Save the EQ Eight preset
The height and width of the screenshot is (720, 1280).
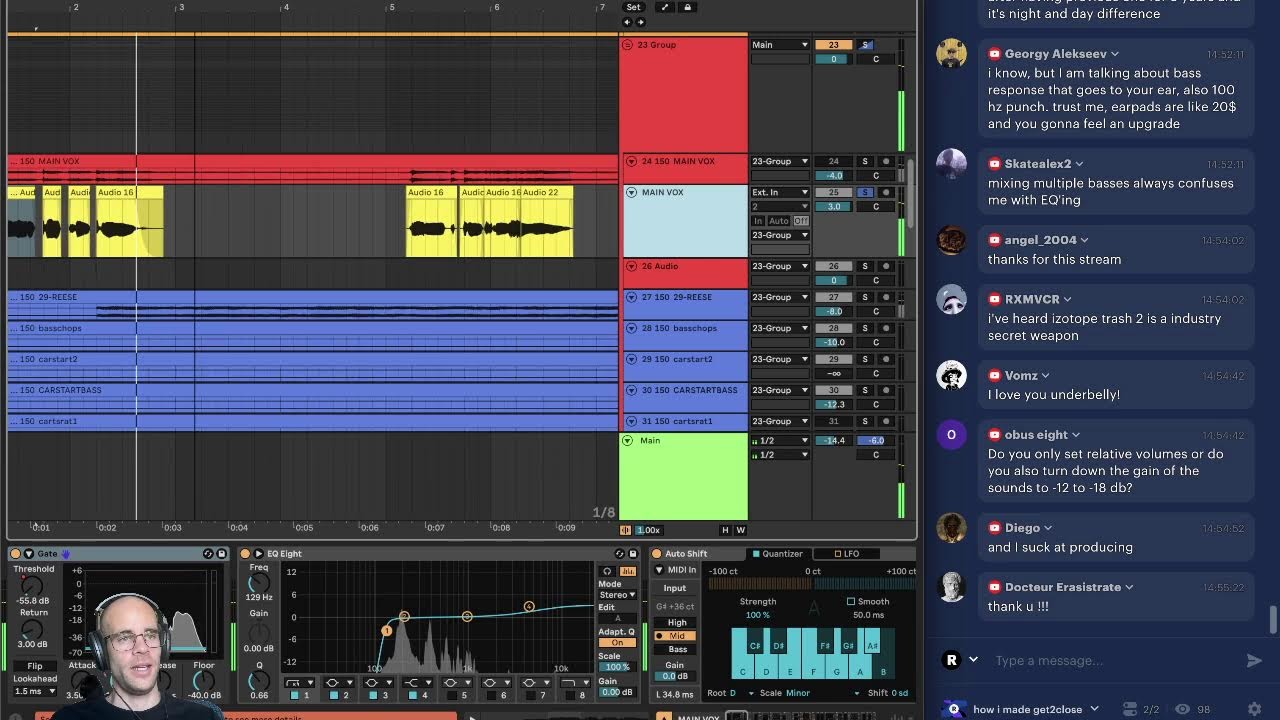tap(633, 554)
